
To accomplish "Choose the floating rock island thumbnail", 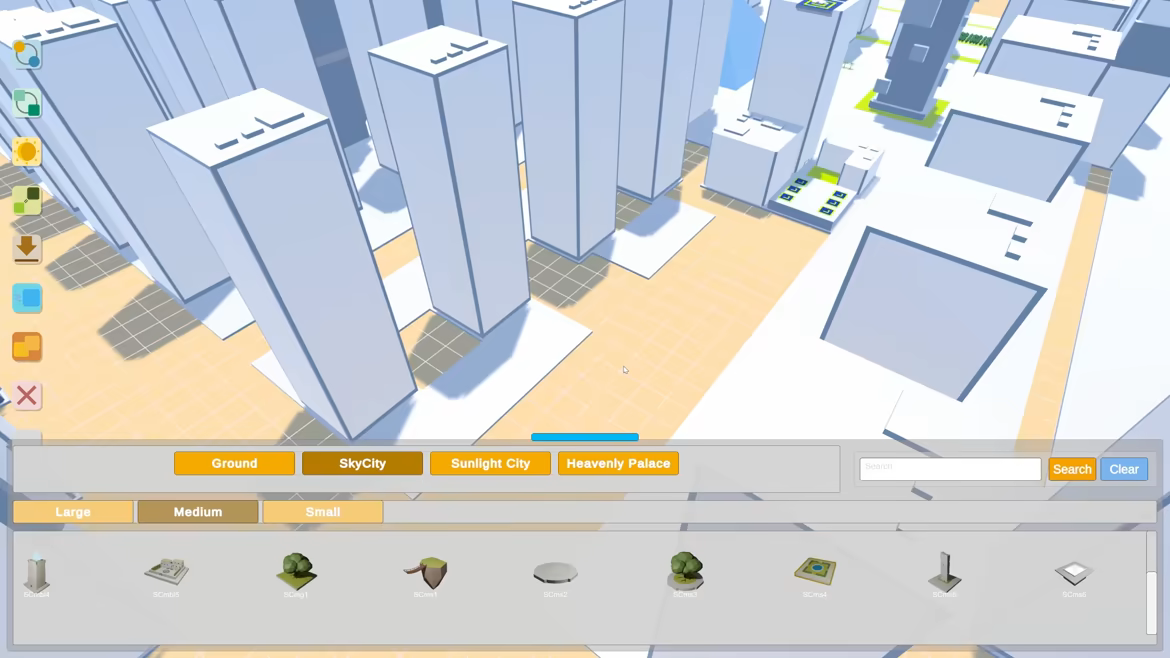I will [x=426, y=574].
